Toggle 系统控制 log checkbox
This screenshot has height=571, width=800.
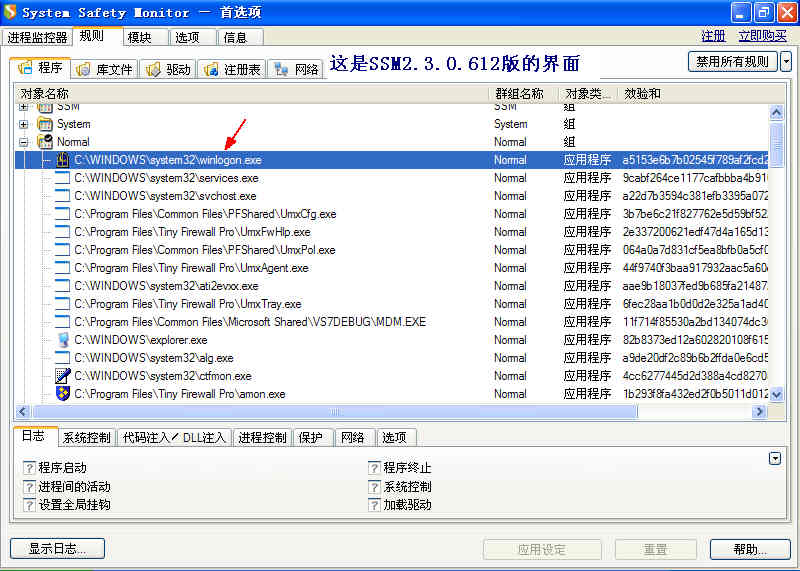point(374,487)
